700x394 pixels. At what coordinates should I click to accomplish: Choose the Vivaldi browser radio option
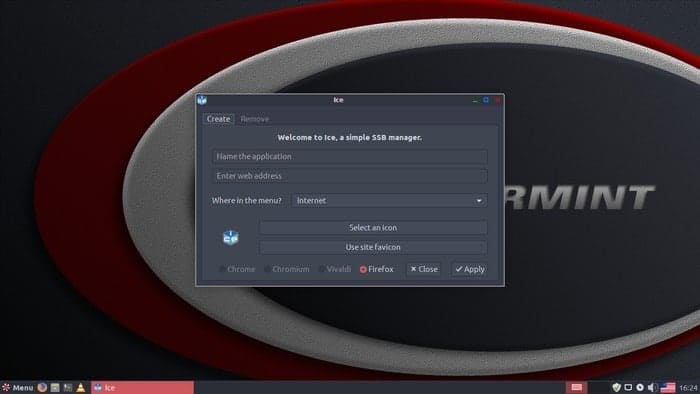pyautogui.click(x=335, y=269)
